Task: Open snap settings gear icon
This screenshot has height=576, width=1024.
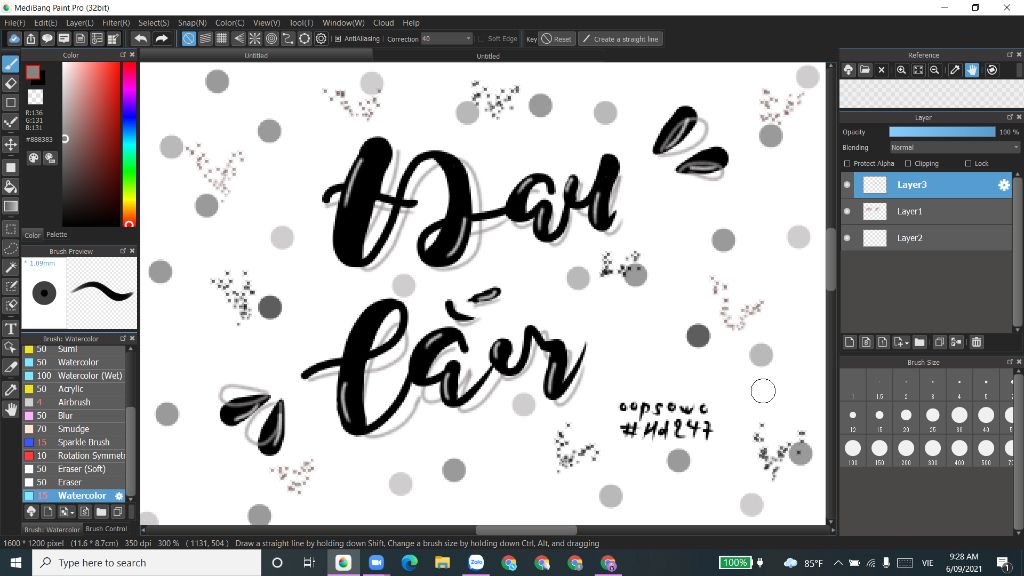Action: (x=321, y=39)
